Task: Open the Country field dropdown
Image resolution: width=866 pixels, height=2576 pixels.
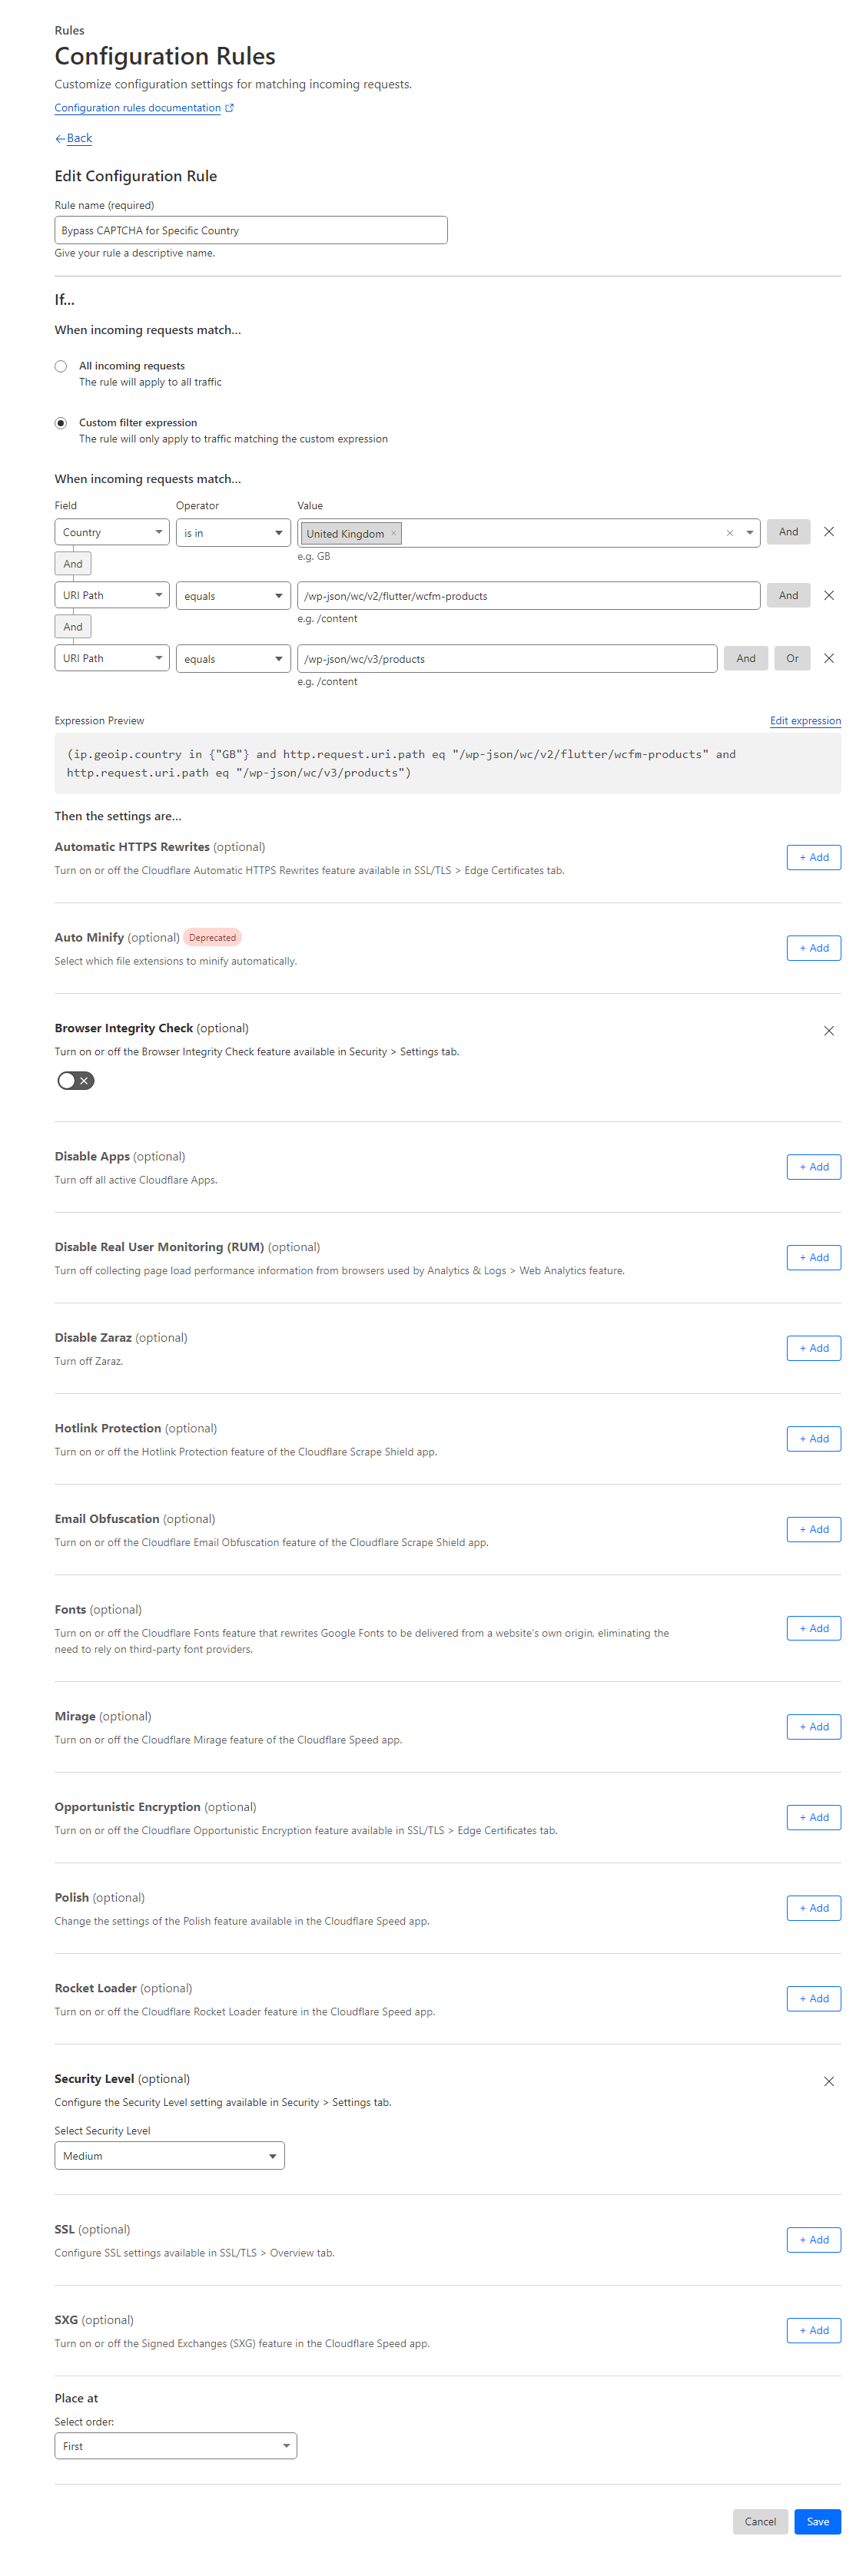Action: point(111,532)
